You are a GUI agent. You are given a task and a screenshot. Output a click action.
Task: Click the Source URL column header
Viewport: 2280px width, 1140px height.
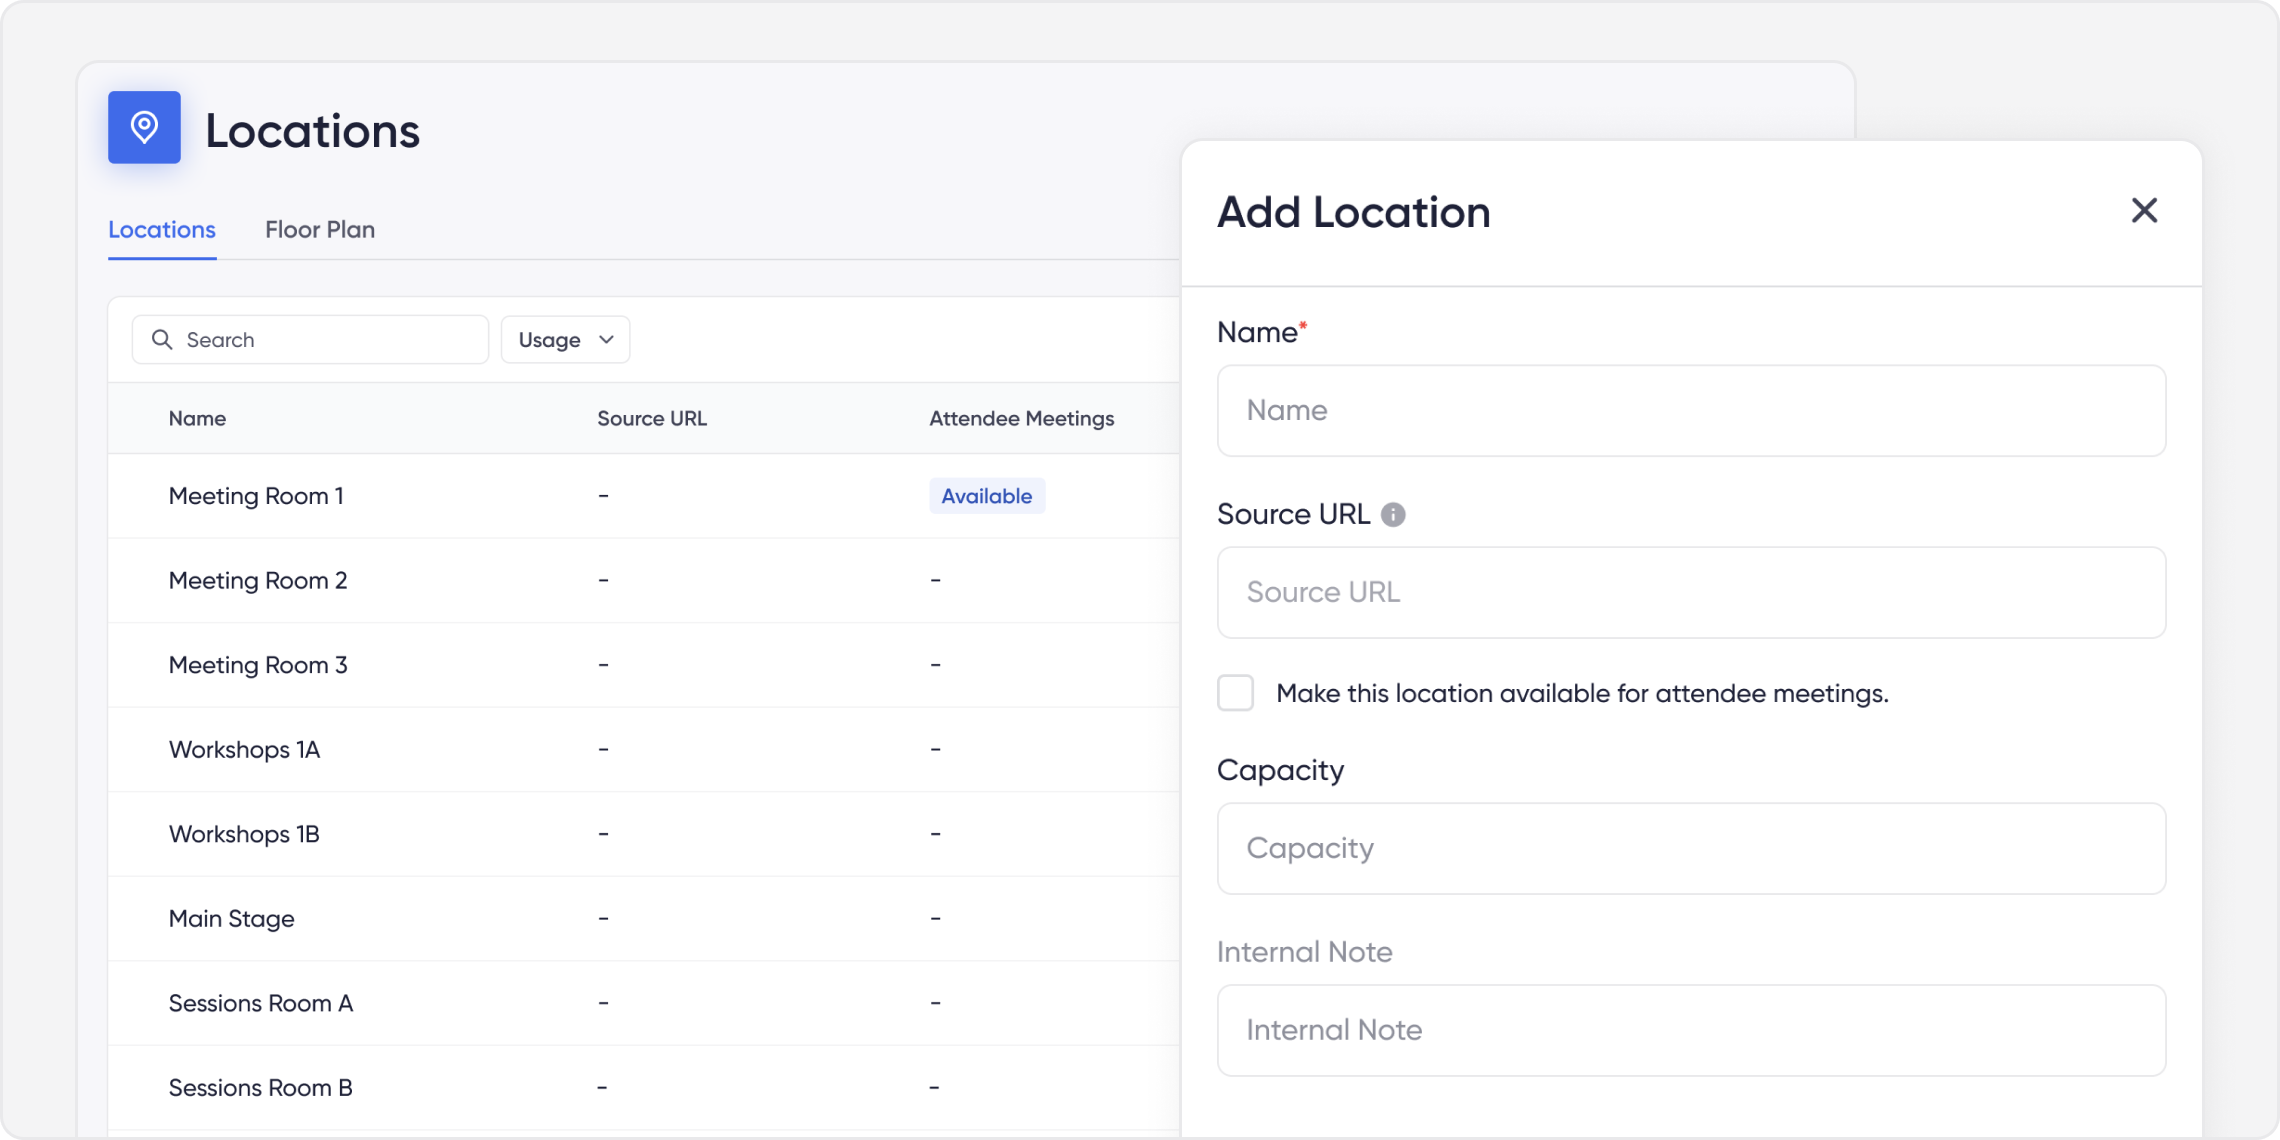[652, 419]
